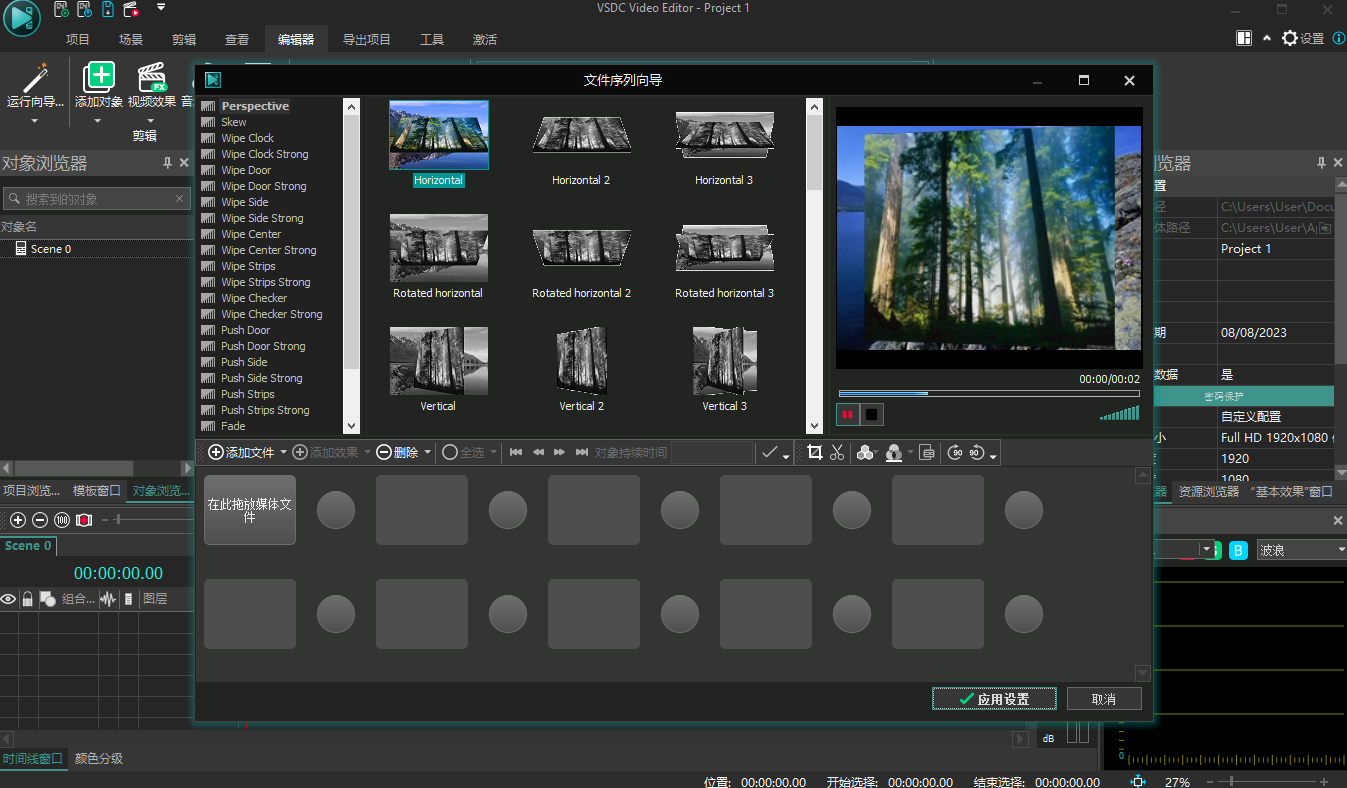Click the info icon beside Settings
Image resolution: width=1347 pixels, height=788 pixels.
click(1338, 38)
